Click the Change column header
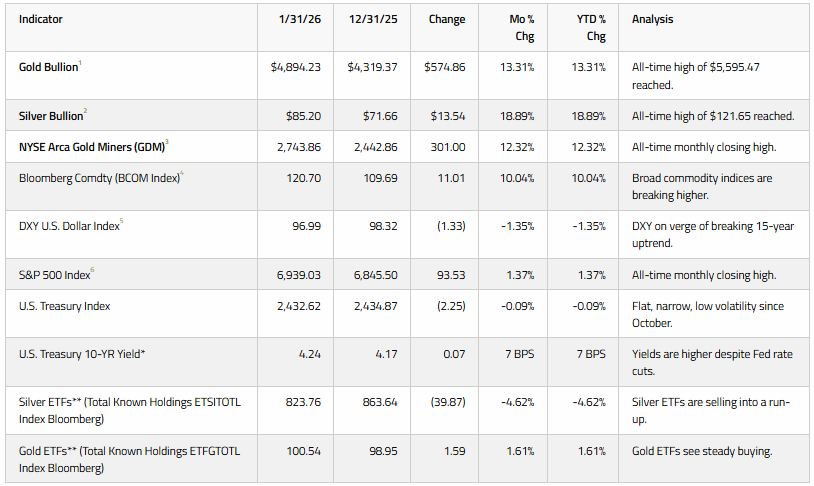The height and width of the screenshot is (486, 814). [x=446, y=19]
